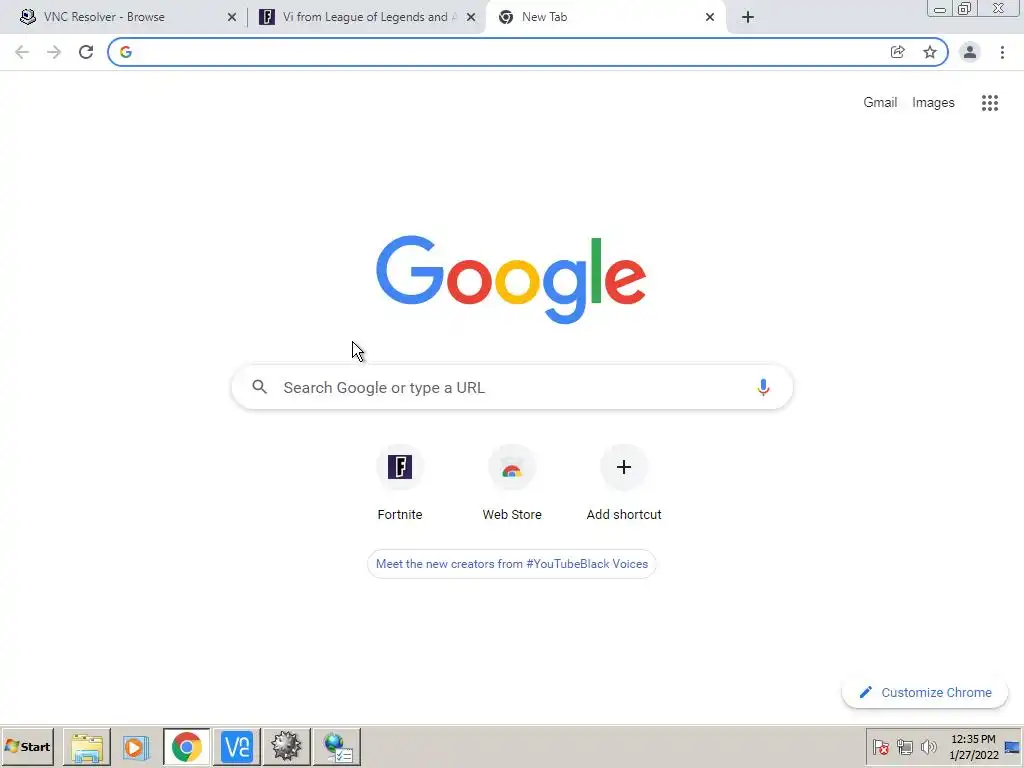Switch to the Vi from League of Legends tab

coord(367,17)
